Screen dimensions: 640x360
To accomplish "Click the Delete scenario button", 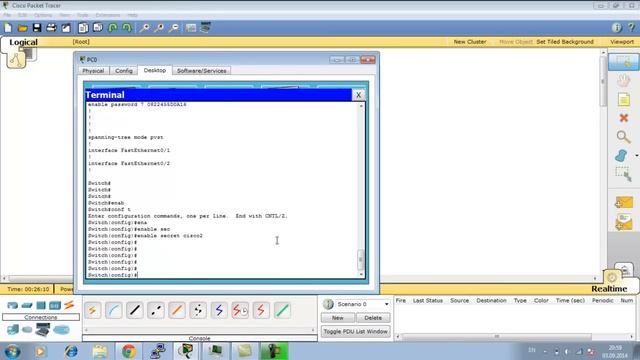I will (373, 318).
